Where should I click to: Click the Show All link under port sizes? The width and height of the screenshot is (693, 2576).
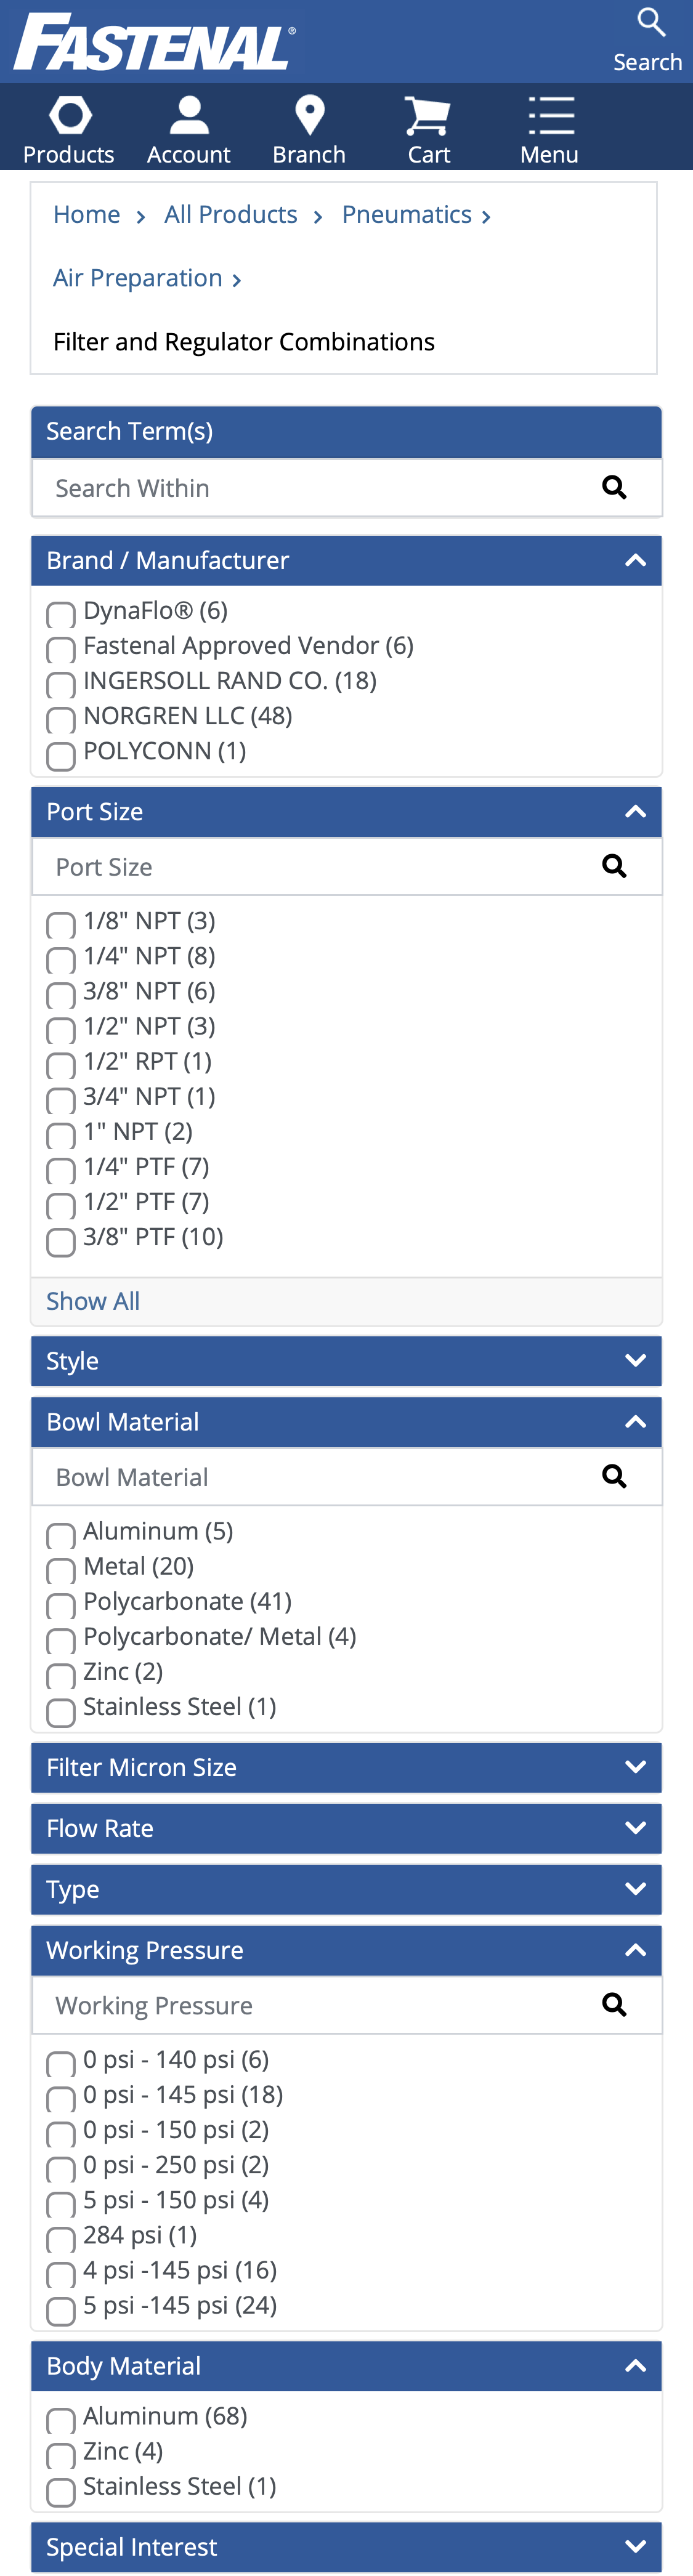tap(92, 1300)
